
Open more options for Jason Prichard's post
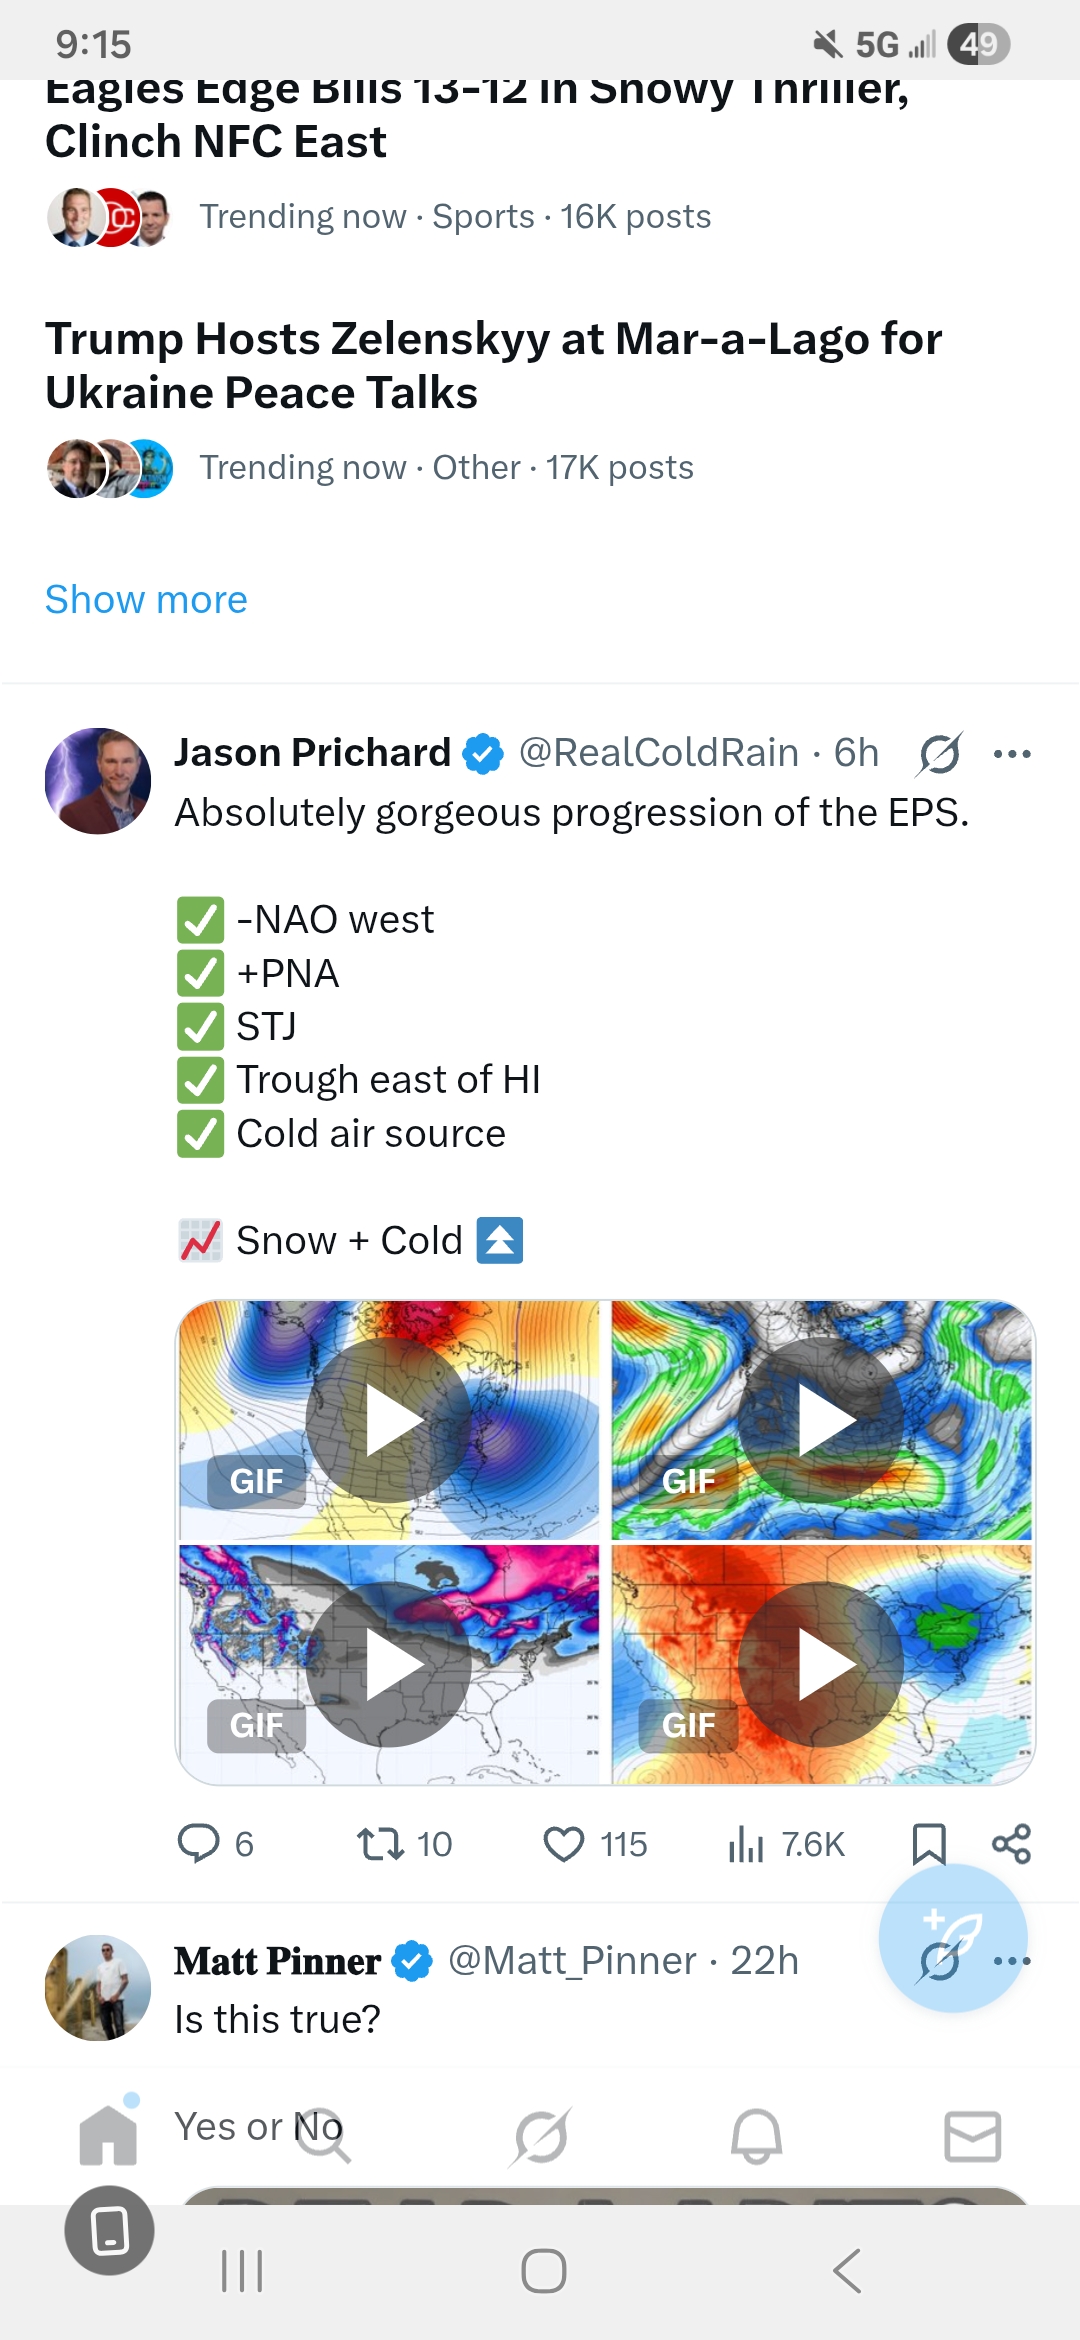pos(1012,754)
